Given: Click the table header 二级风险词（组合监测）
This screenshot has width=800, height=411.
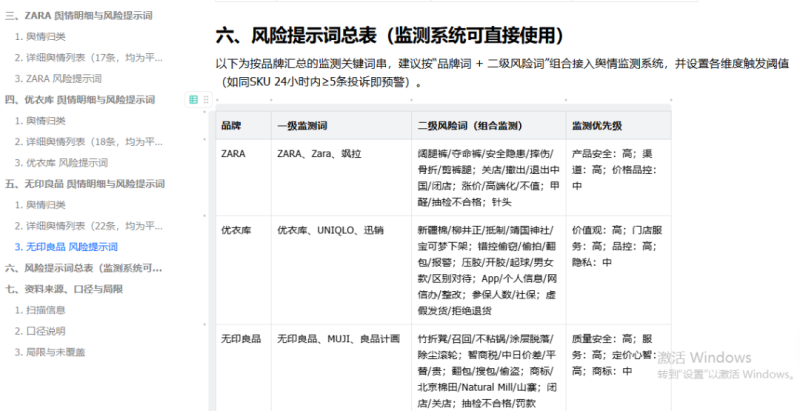Looking at the screenshot, I should pos(488,125).
